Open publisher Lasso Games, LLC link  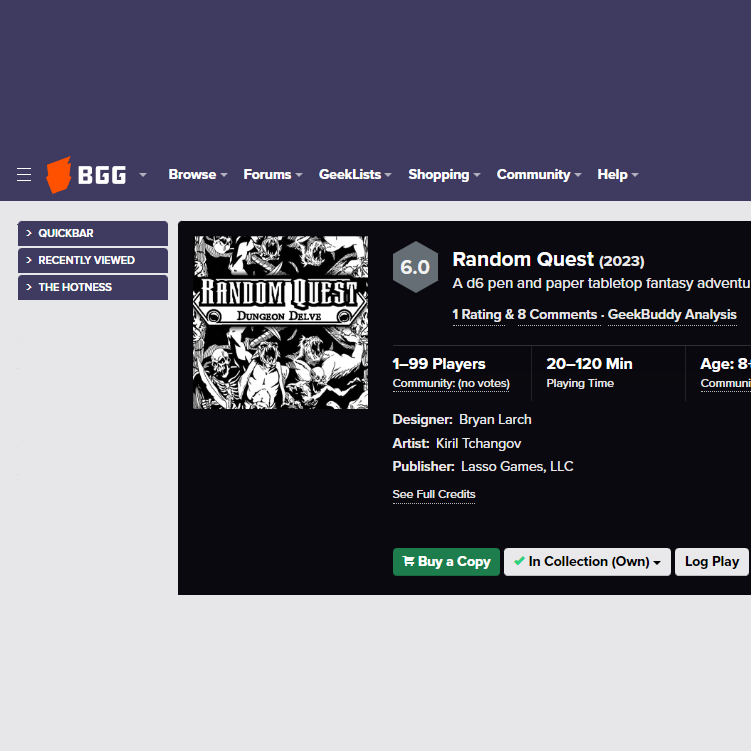(x=517, y=467)
